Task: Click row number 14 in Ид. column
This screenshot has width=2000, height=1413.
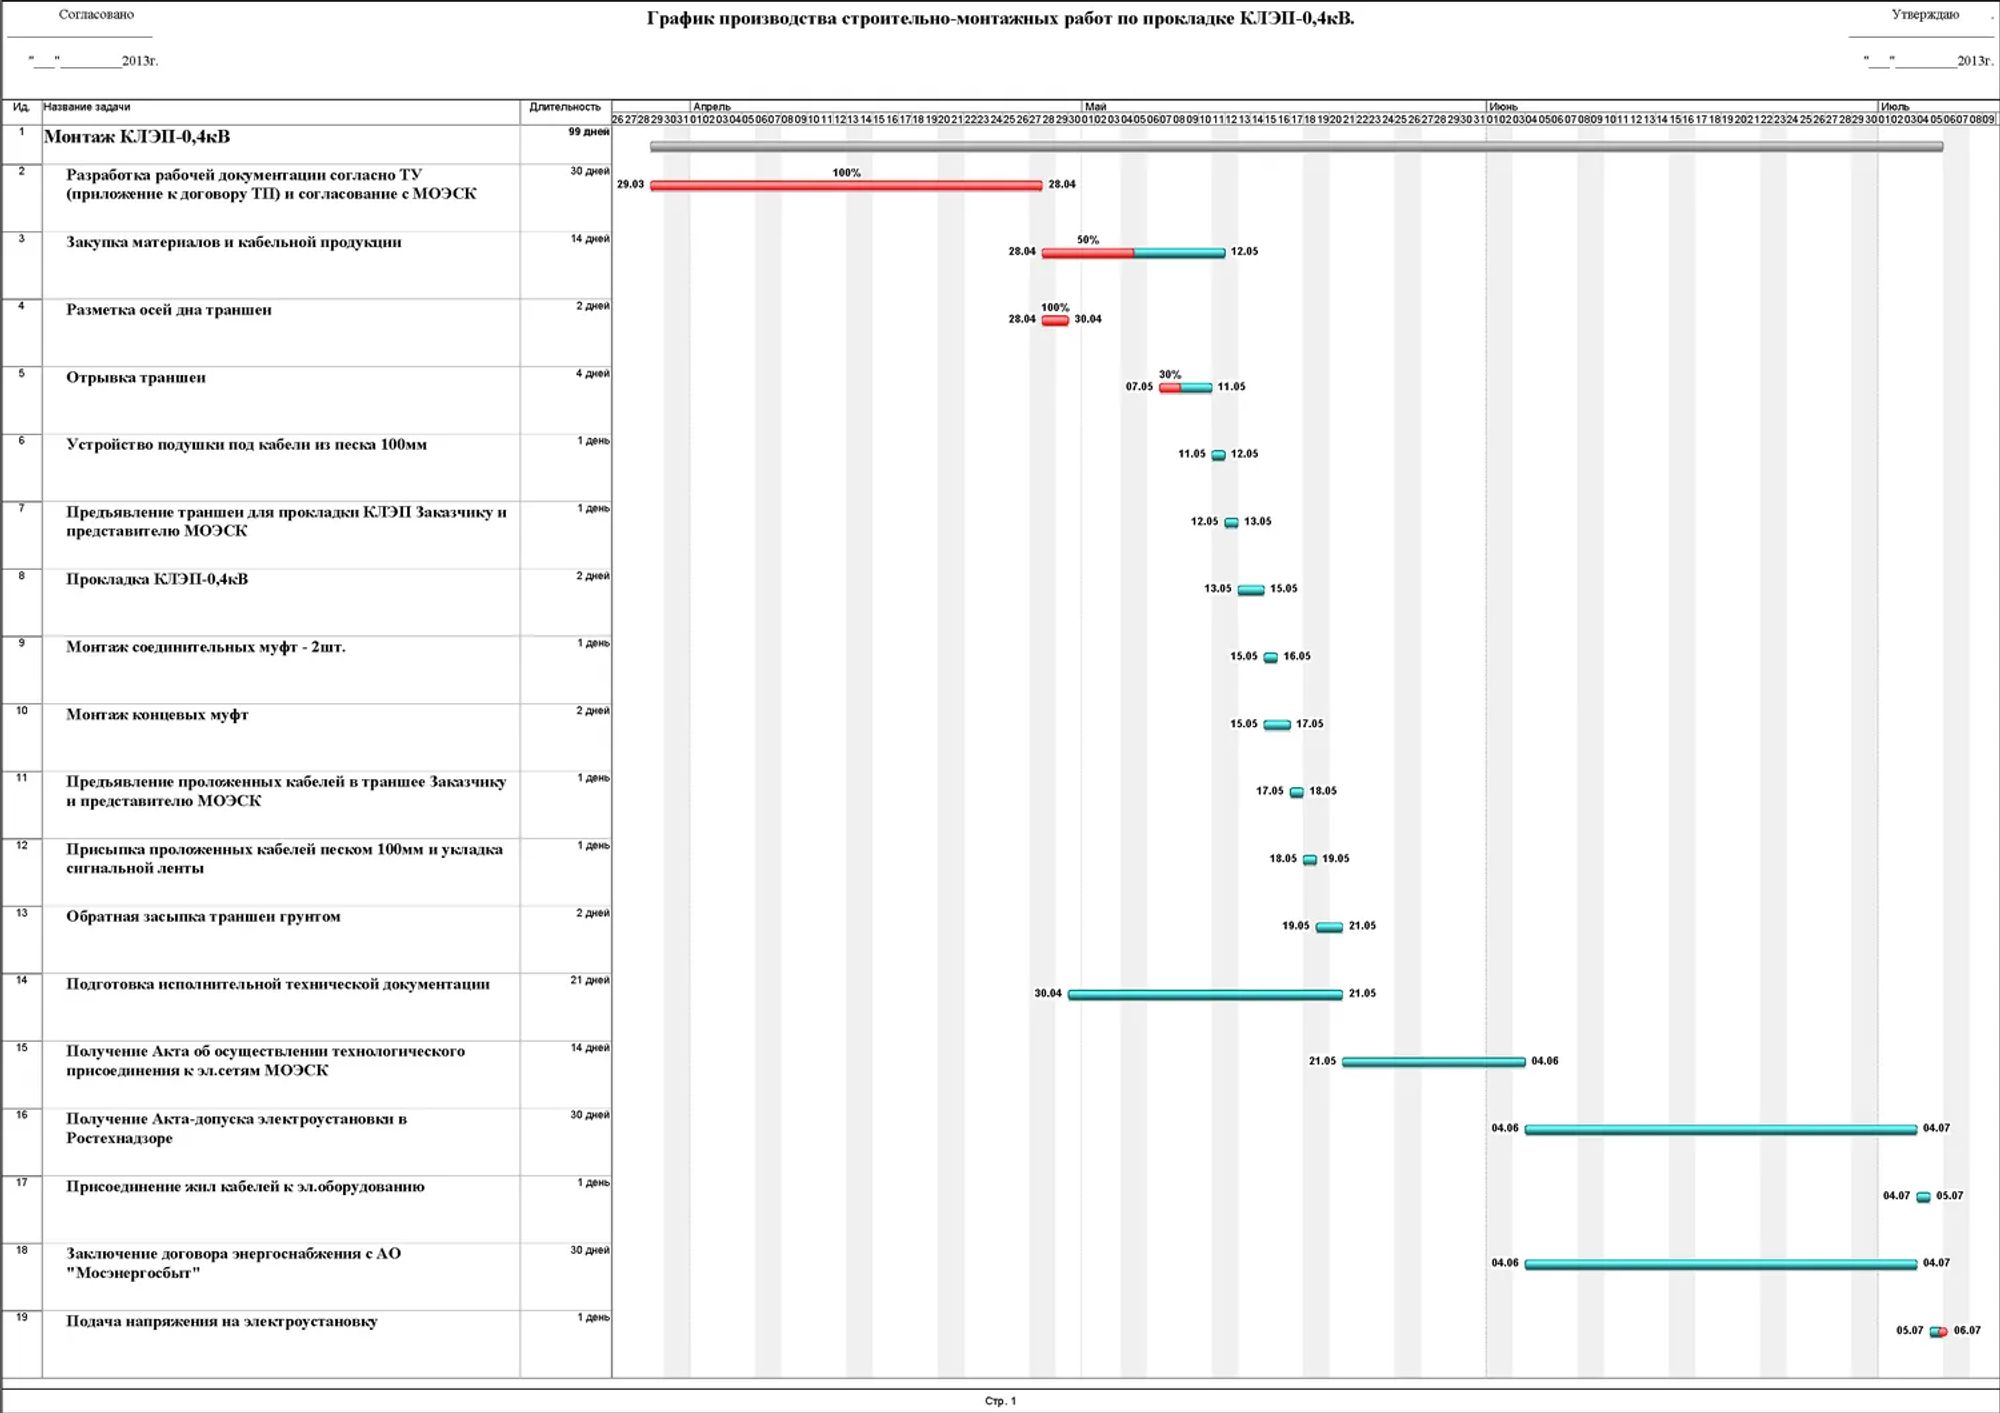Action: coord(21,980)
